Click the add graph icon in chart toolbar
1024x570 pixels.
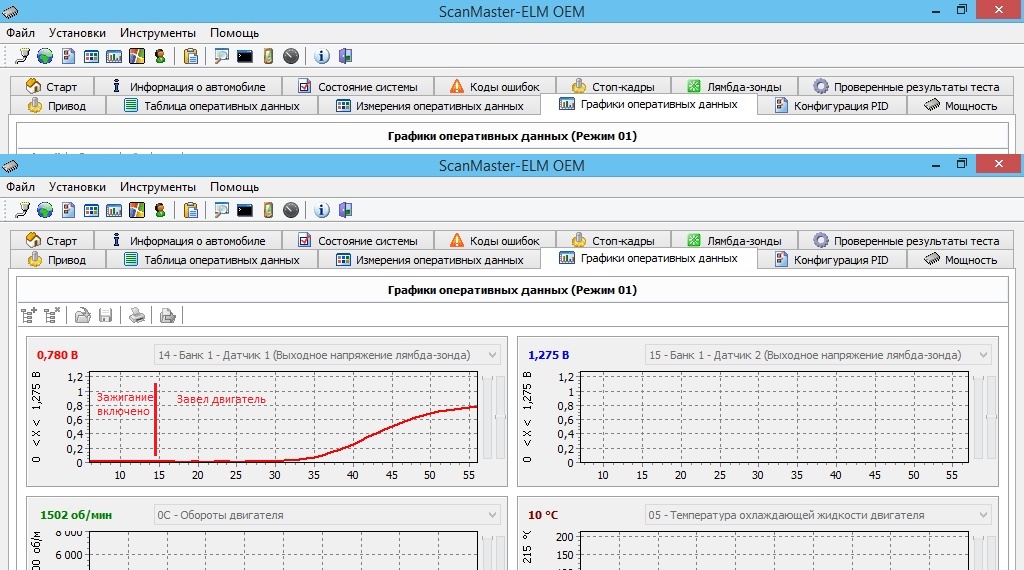[28, 316]
